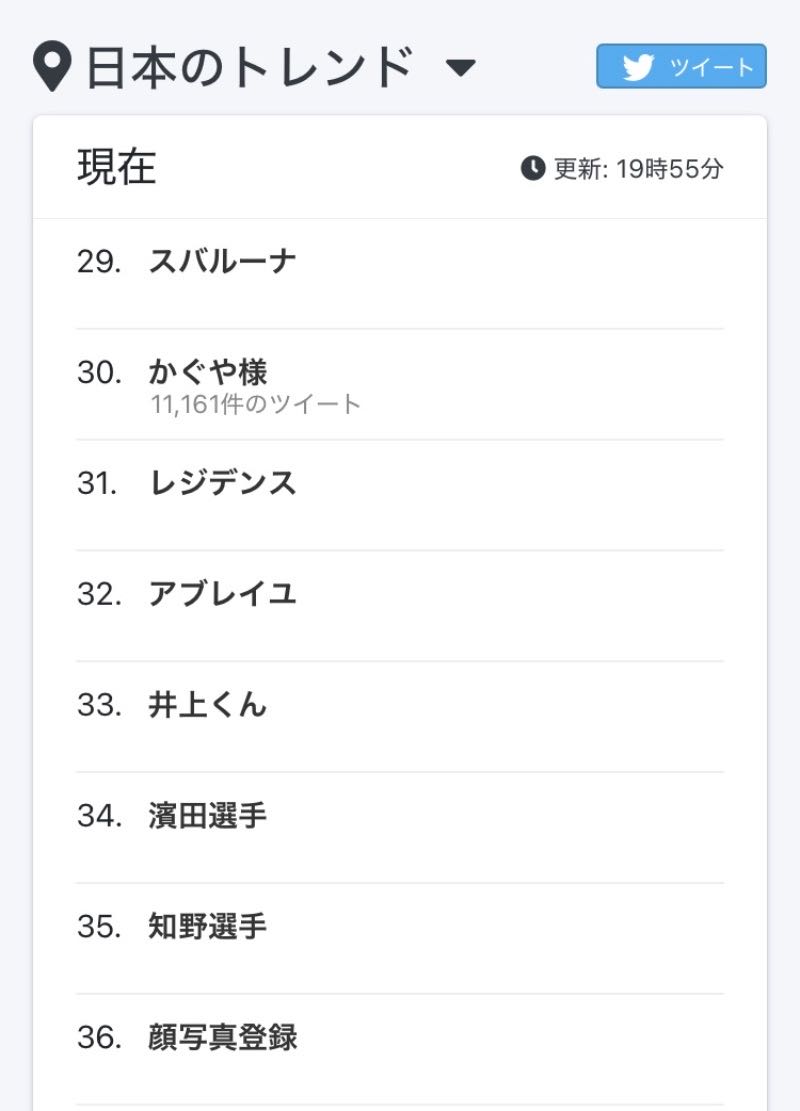The height and width of the screenshot is (1111, 800).
Task: Open the かぐや様 trend
Action: tap(208, 373)
